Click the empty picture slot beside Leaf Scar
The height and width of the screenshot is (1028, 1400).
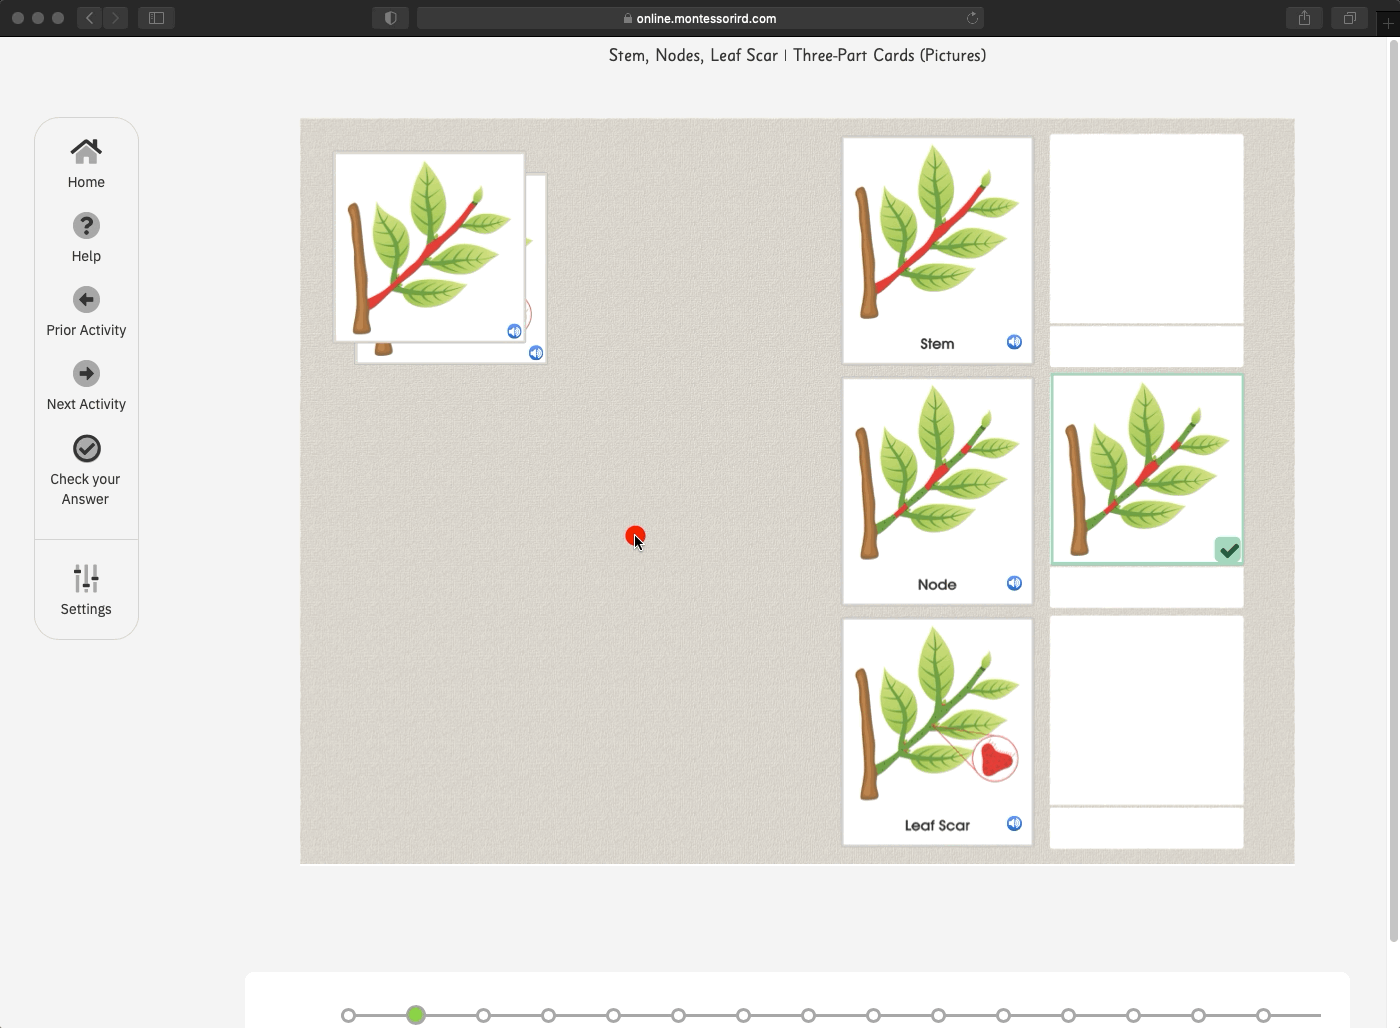pos(1147,711)
